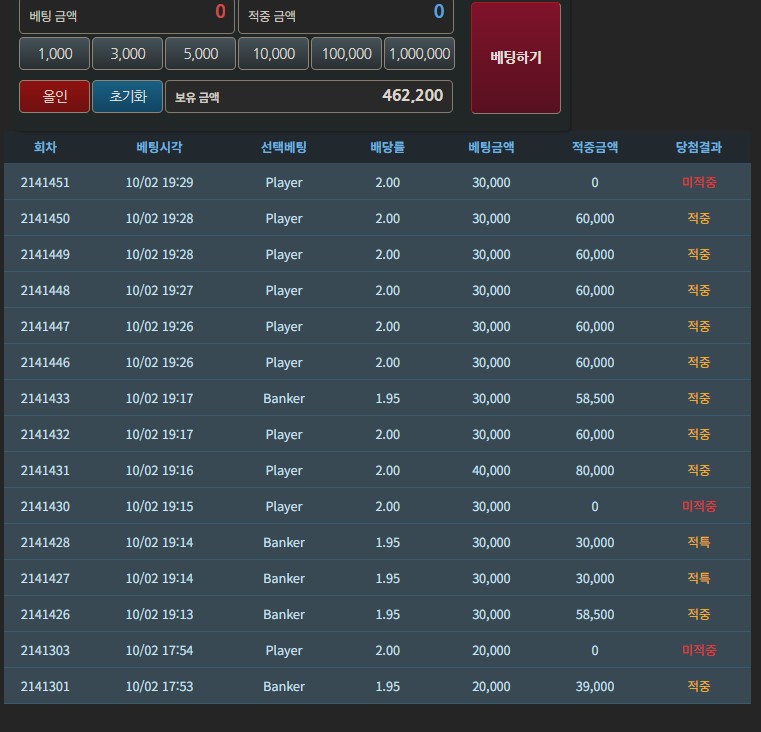Click 미적중 result in row 2141303
This screenshot has width=761, height=732.
[x=699, y=650]
